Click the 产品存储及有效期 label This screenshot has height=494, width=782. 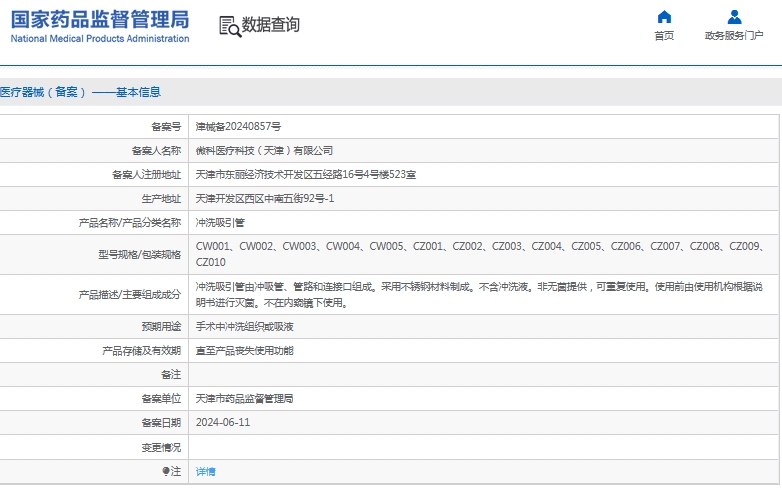142,351
